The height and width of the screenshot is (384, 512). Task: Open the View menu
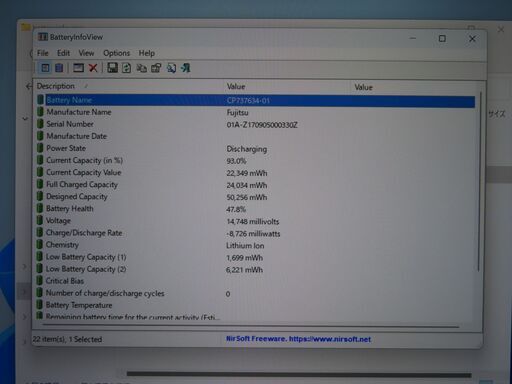(x=86, y=53)
